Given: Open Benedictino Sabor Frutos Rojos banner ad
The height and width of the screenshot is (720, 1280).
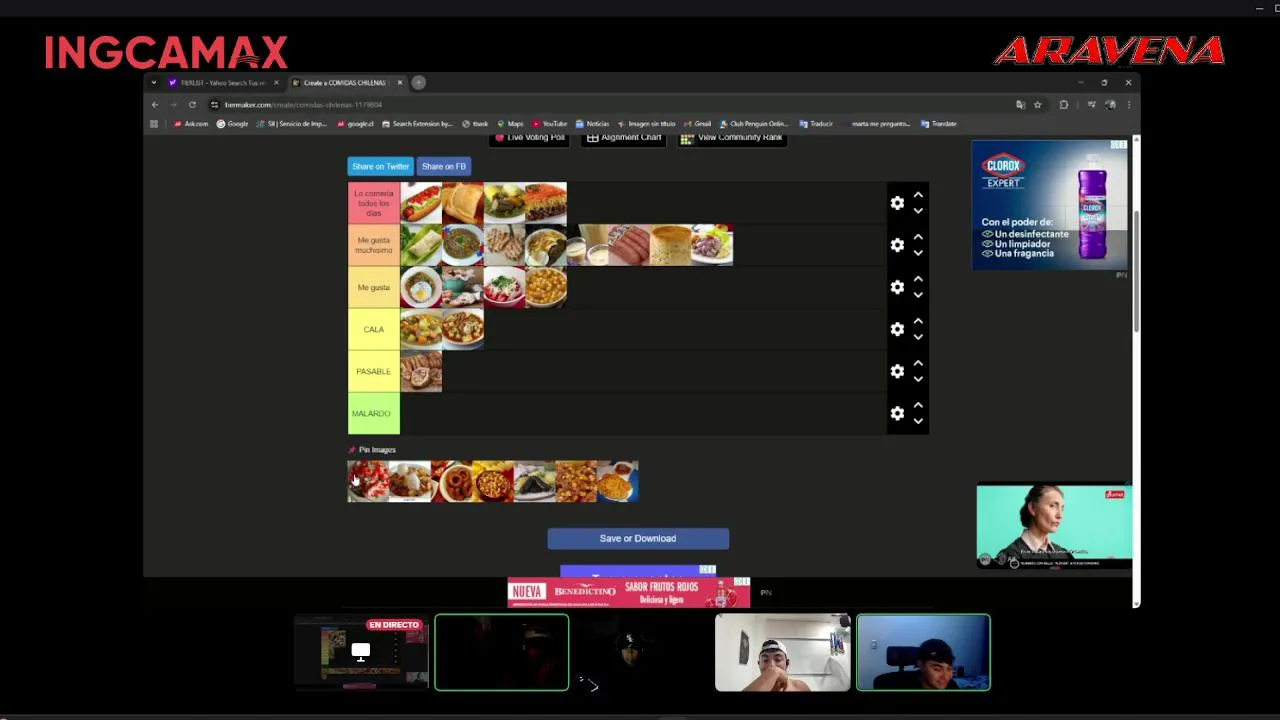Looking at the screenshot, I should 628,592.
